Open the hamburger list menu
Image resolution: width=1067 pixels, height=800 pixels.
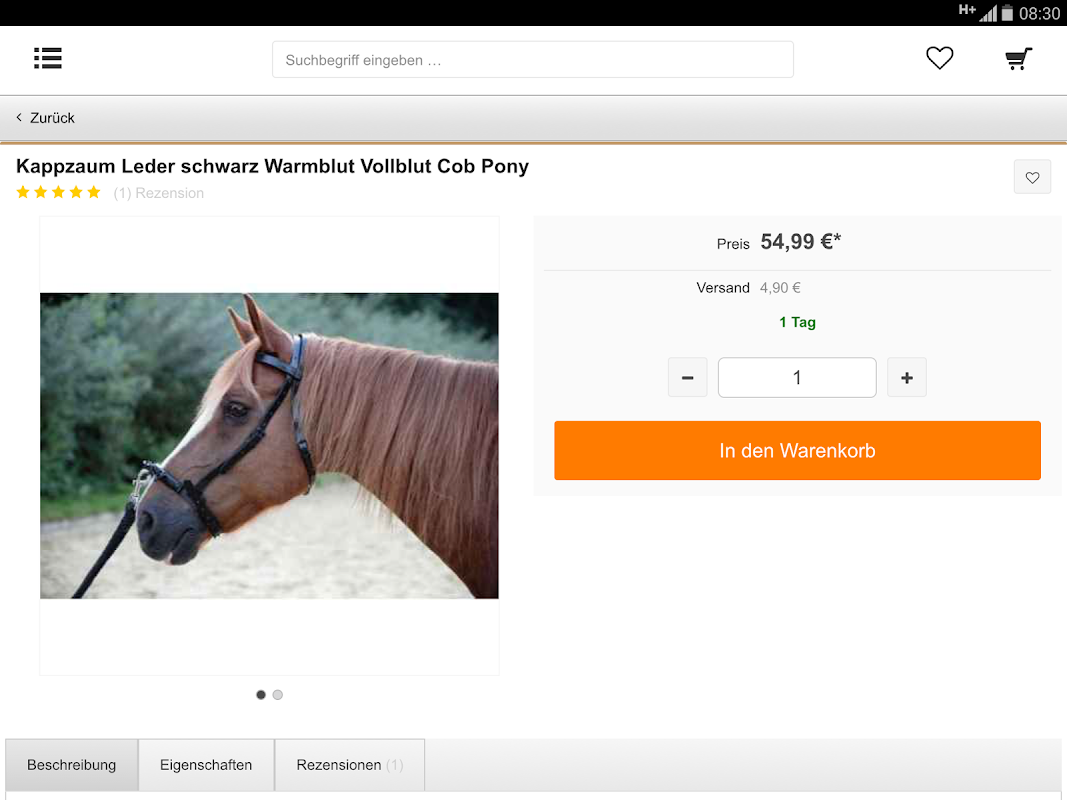48,59
